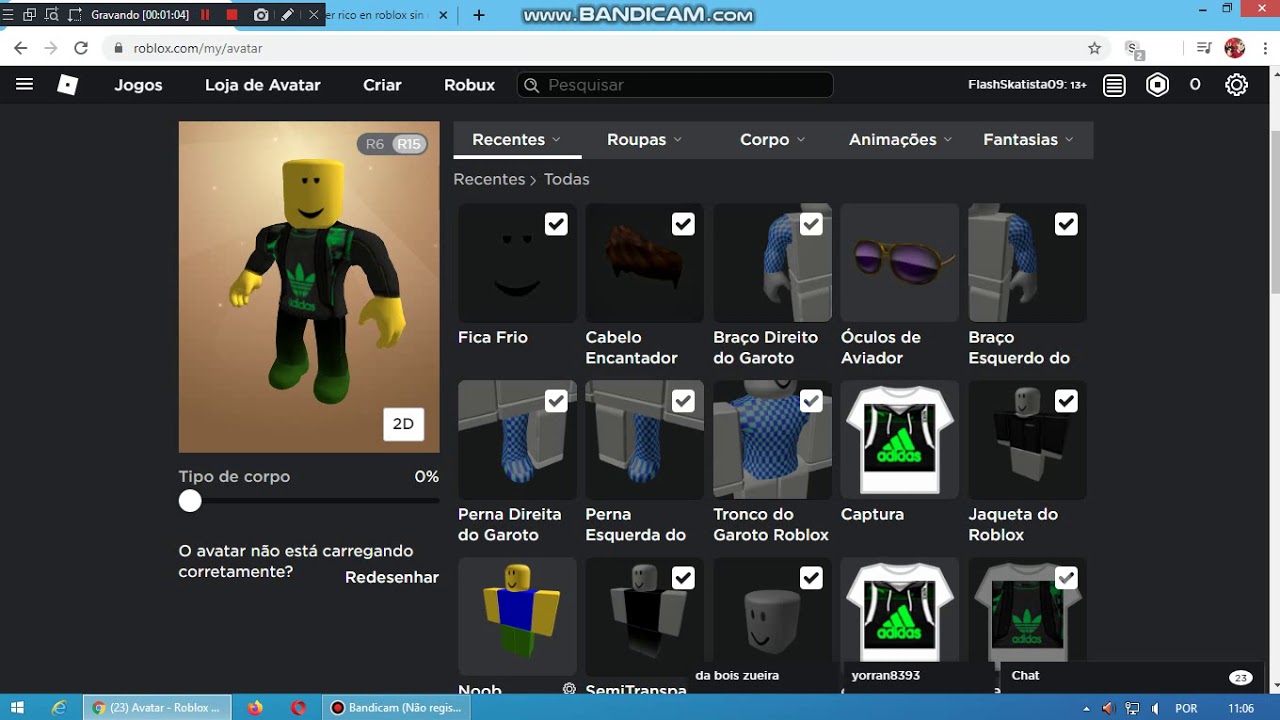Image resolution: width=1280 pixels, height=720 pixels.
Task: Open the S extension icon with badge 2
Action: pos(1134,49)
